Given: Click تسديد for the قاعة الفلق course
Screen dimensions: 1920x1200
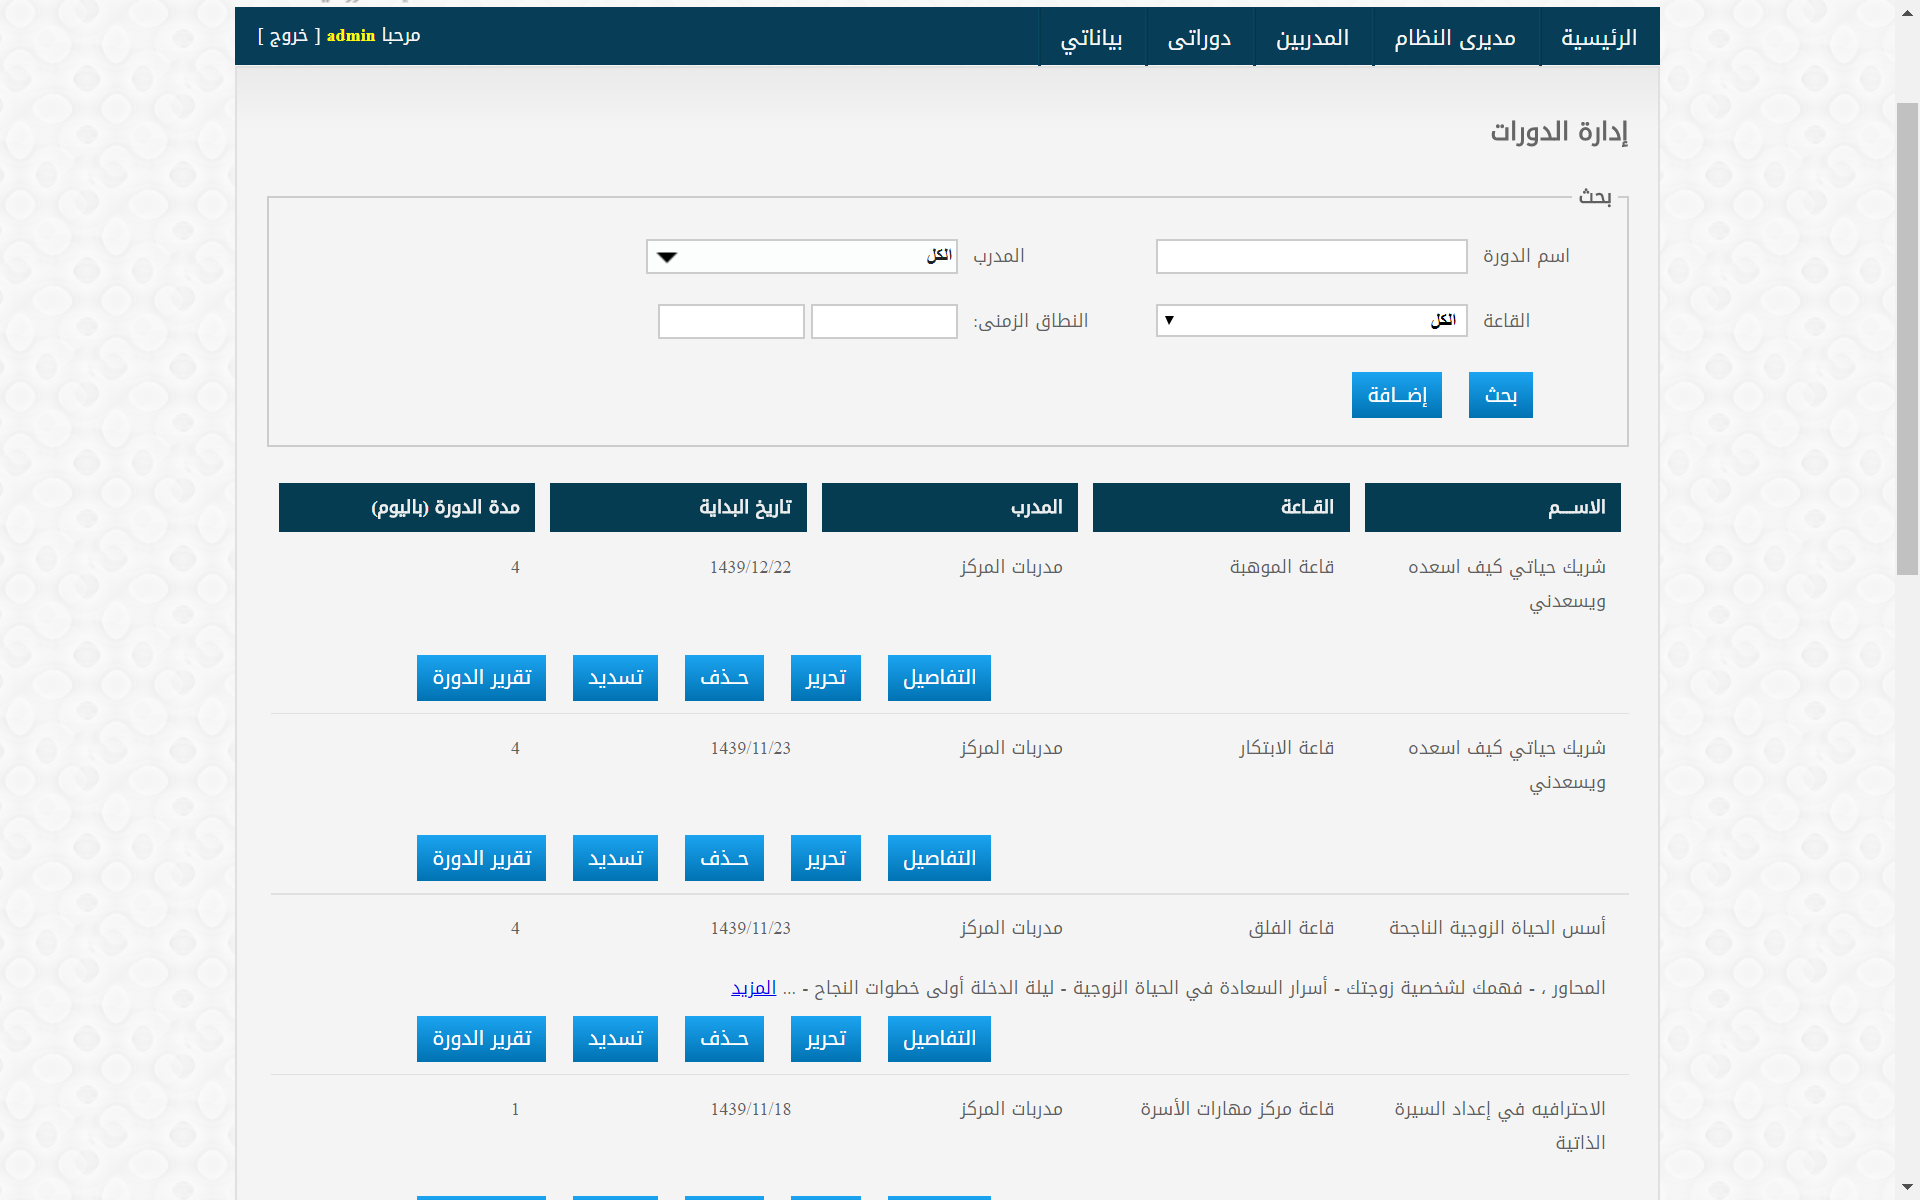Looking at the screenshot, I should 615,1039.
